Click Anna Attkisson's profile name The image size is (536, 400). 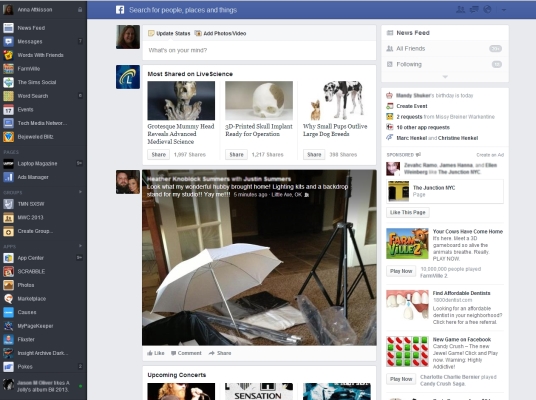[35, 10]
